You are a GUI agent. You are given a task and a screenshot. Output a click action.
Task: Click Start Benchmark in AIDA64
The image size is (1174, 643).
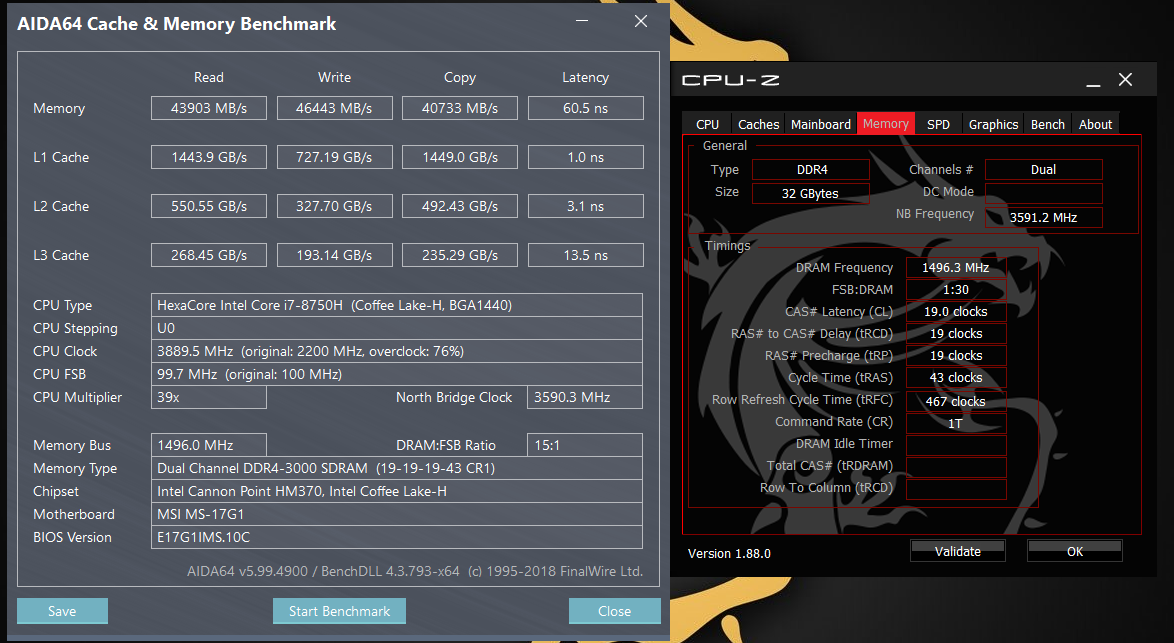coord(339,611)
